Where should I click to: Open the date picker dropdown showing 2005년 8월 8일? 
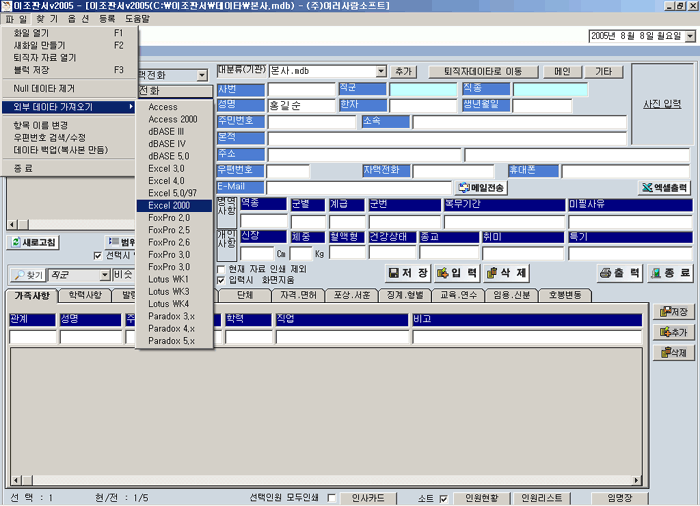click(x=689, y=36)
